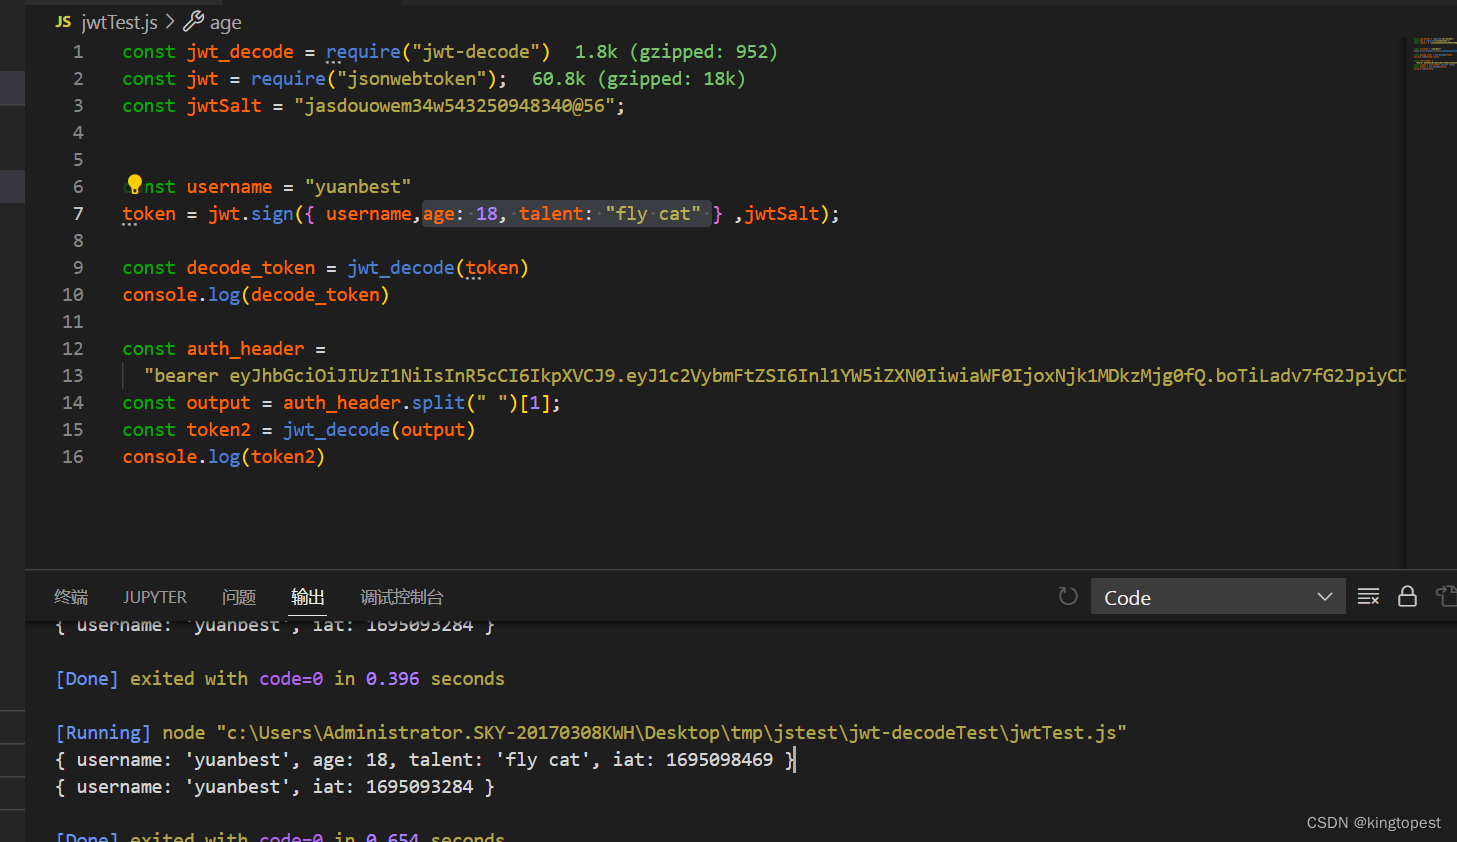Click auth_header.split on line 14

point(374,402)
